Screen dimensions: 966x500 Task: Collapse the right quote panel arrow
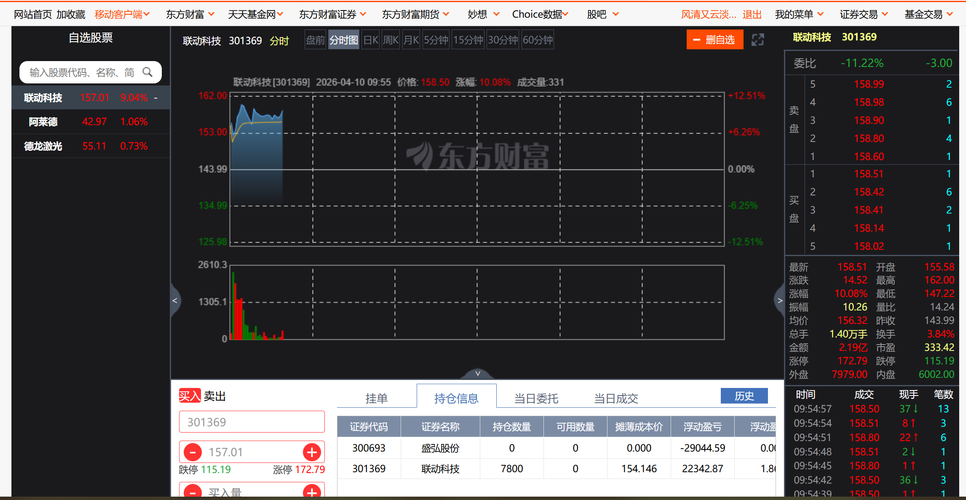point(779,300)
